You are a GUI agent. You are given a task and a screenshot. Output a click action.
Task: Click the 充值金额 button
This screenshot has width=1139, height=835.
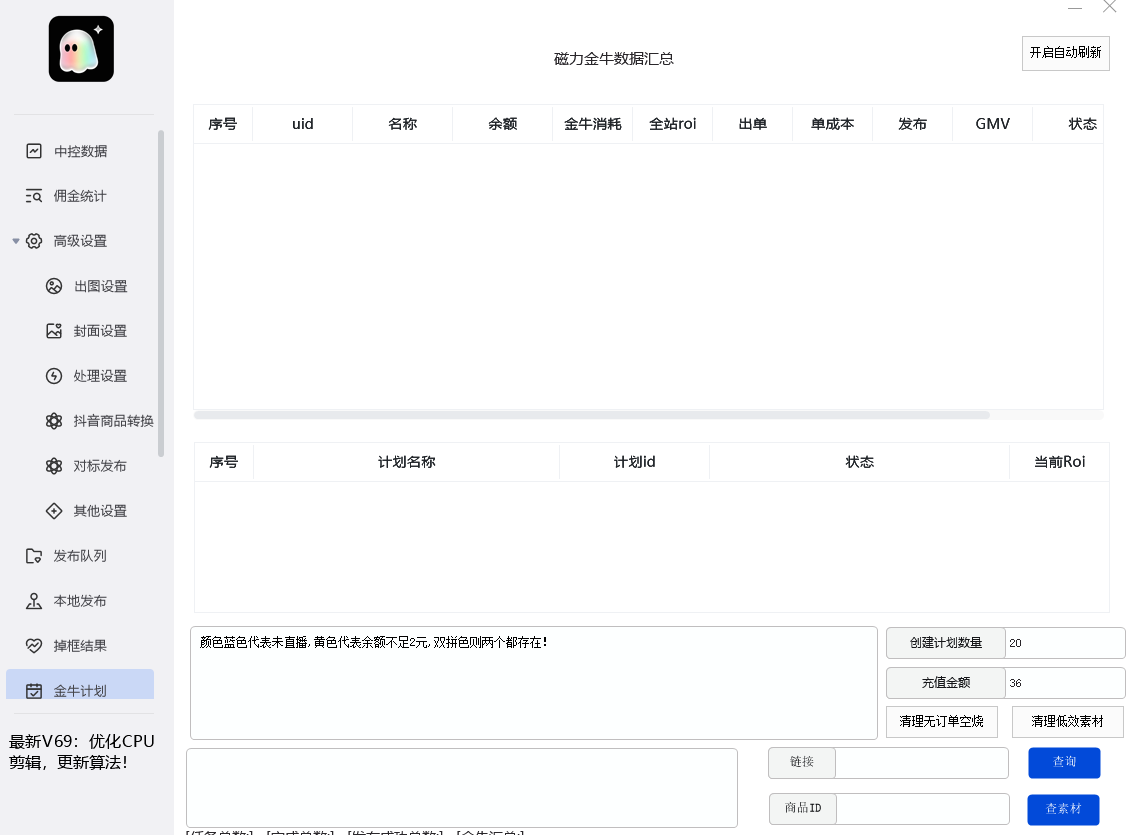pyautogui.click(x=945, y=683)
